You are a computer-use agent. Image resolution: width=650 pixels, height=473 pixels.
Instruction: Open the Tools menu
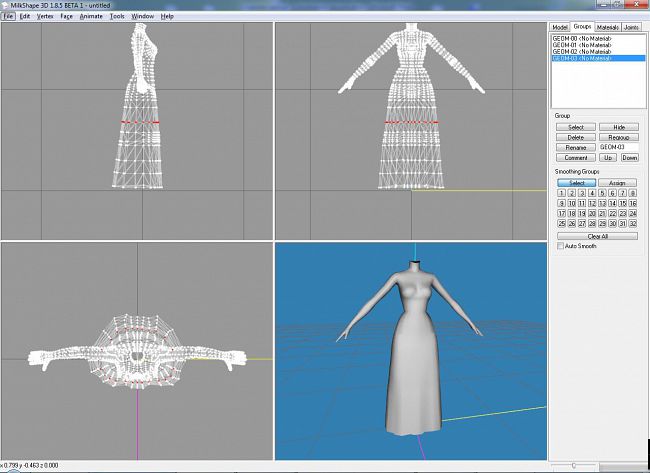pos(117,16)
